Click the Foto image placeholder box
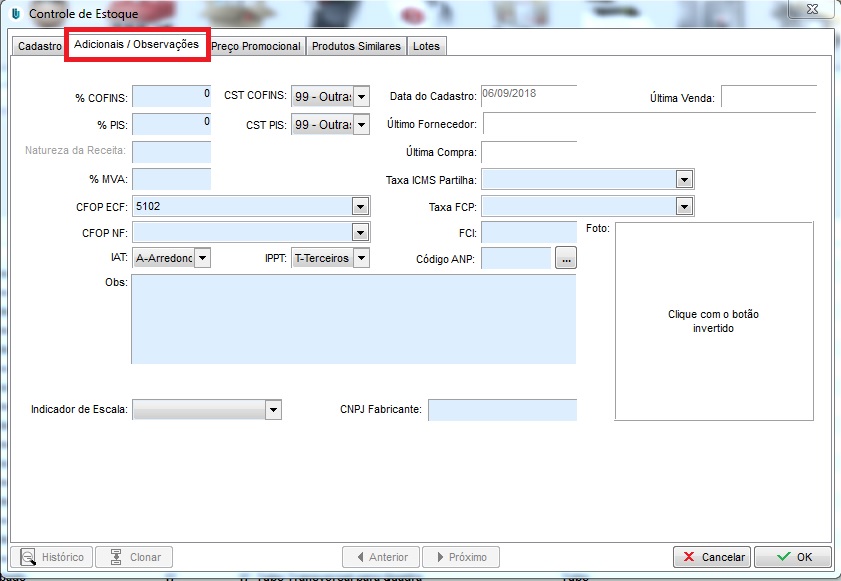The image size is (841, 581). coord(713,321)
